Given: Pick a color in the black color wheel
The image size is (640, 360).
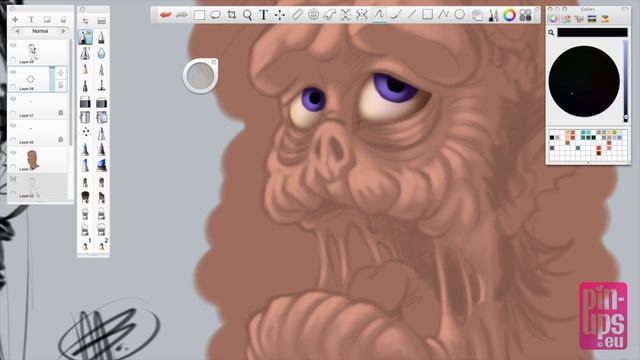Looking at the screenshot, I should pos(584,81).
